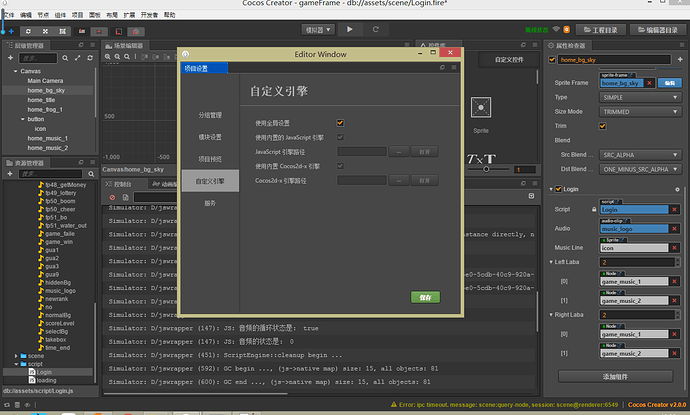Open 编辑器目录 editor folder button
Viewport: 690px width, 415px height.
[x=657, y=30]
